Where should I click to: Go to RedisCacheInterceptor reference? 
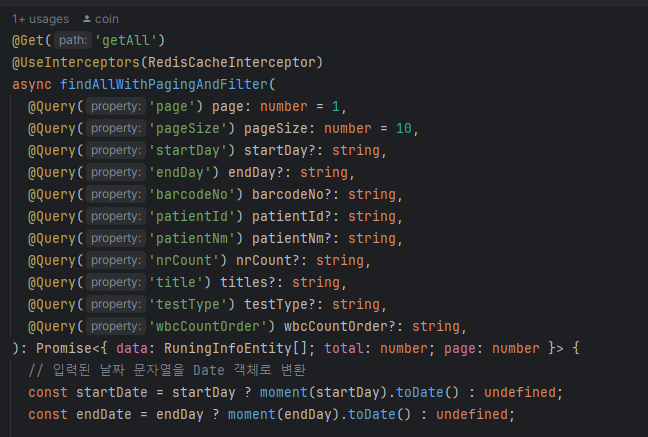tap(231, 62)
